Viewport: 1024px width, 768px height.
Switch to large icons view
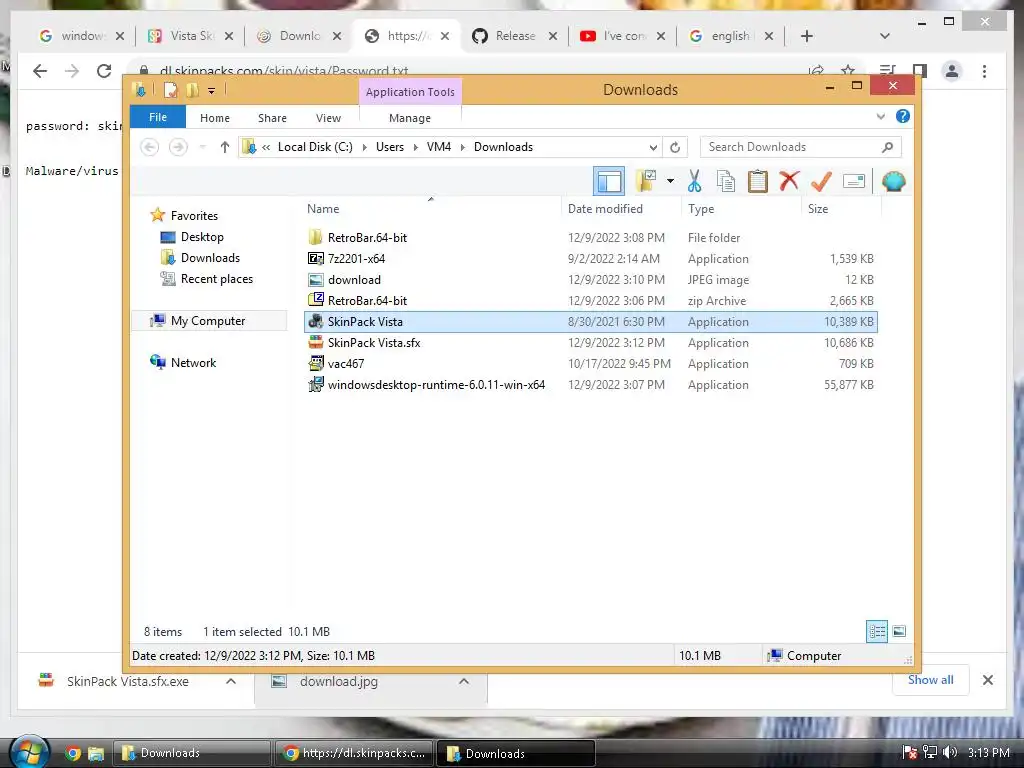click(x=899, y=631)
